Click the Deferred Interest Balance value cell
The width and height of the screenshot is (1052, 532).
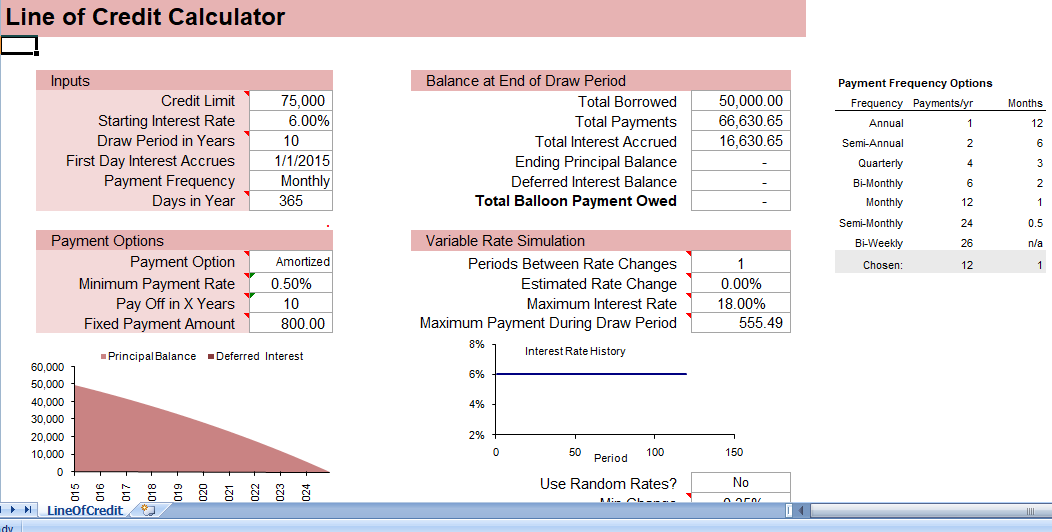pos(741,182)
